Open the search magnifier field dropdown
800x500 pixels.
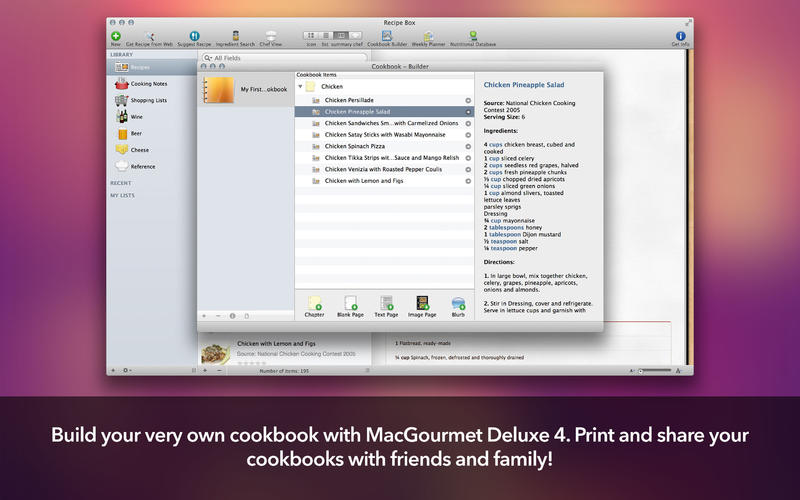click(x=208, y=58)
